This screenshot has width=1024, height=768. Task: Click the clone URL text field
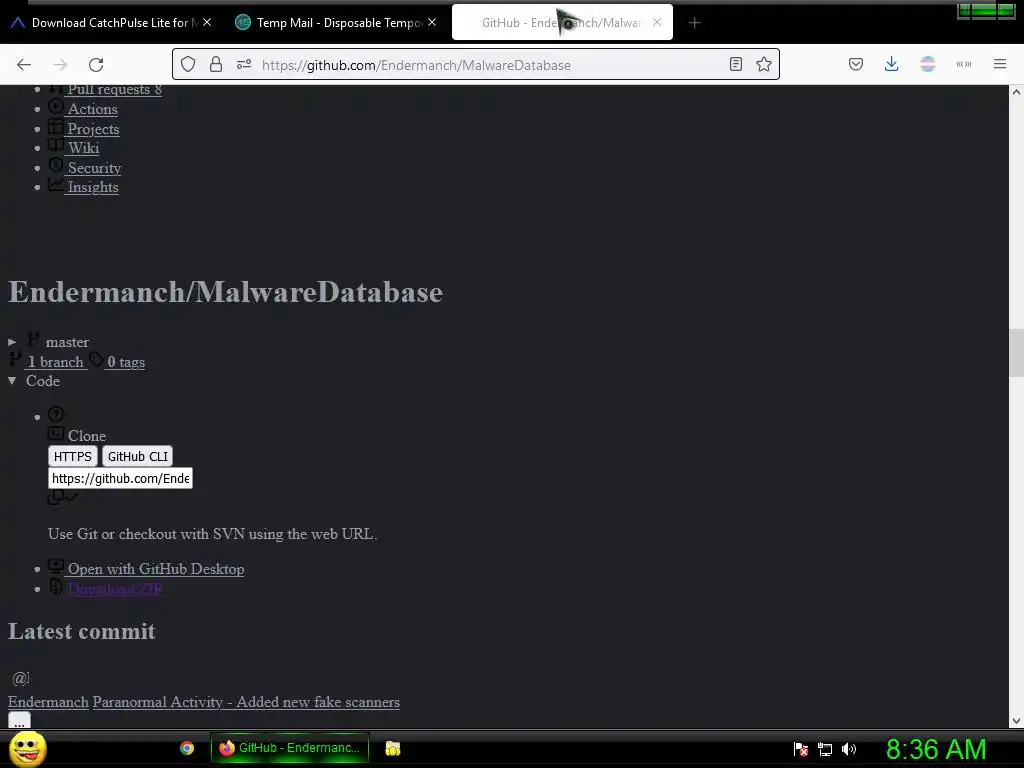pyautogui.click(x=120, y=479)
